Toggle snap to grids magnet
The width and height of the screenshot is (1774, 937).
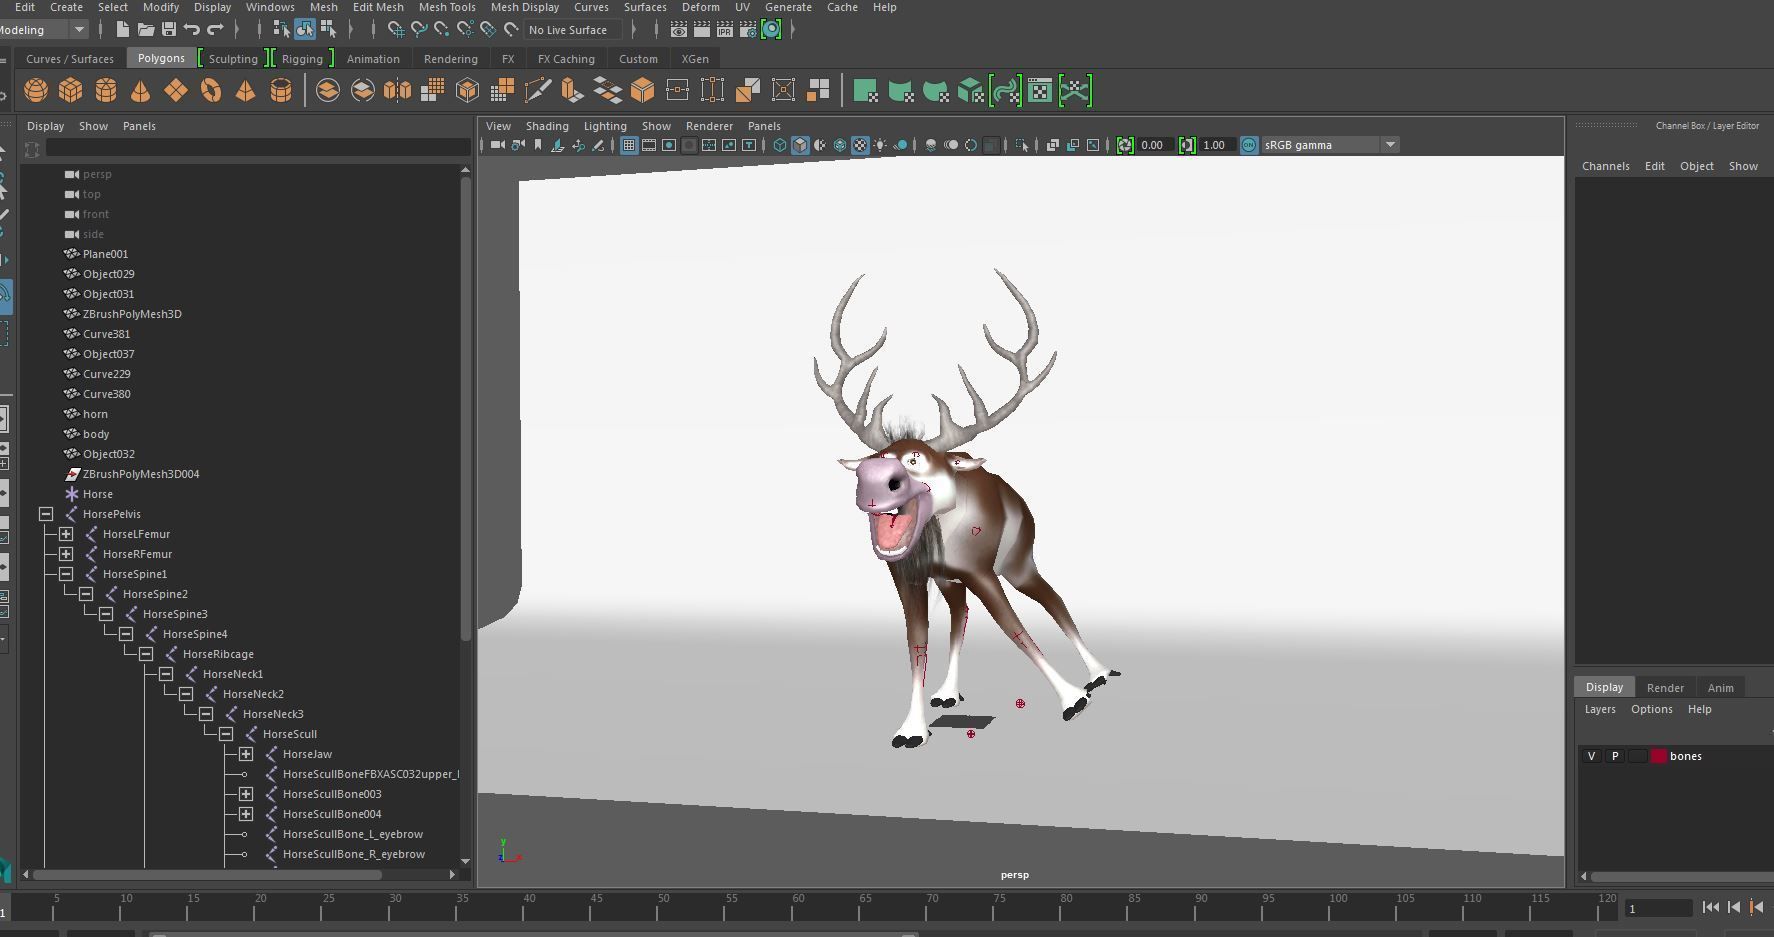coord(396,30)
